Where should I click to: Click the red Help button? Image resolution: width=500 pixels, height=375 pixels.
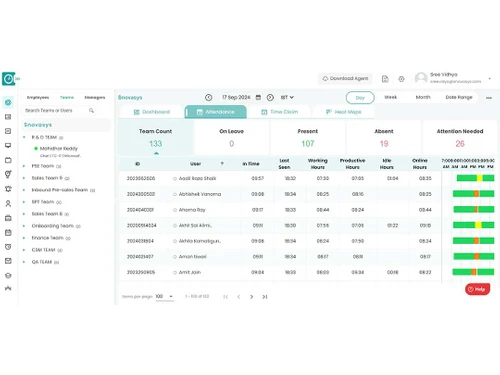click(477, 289)
